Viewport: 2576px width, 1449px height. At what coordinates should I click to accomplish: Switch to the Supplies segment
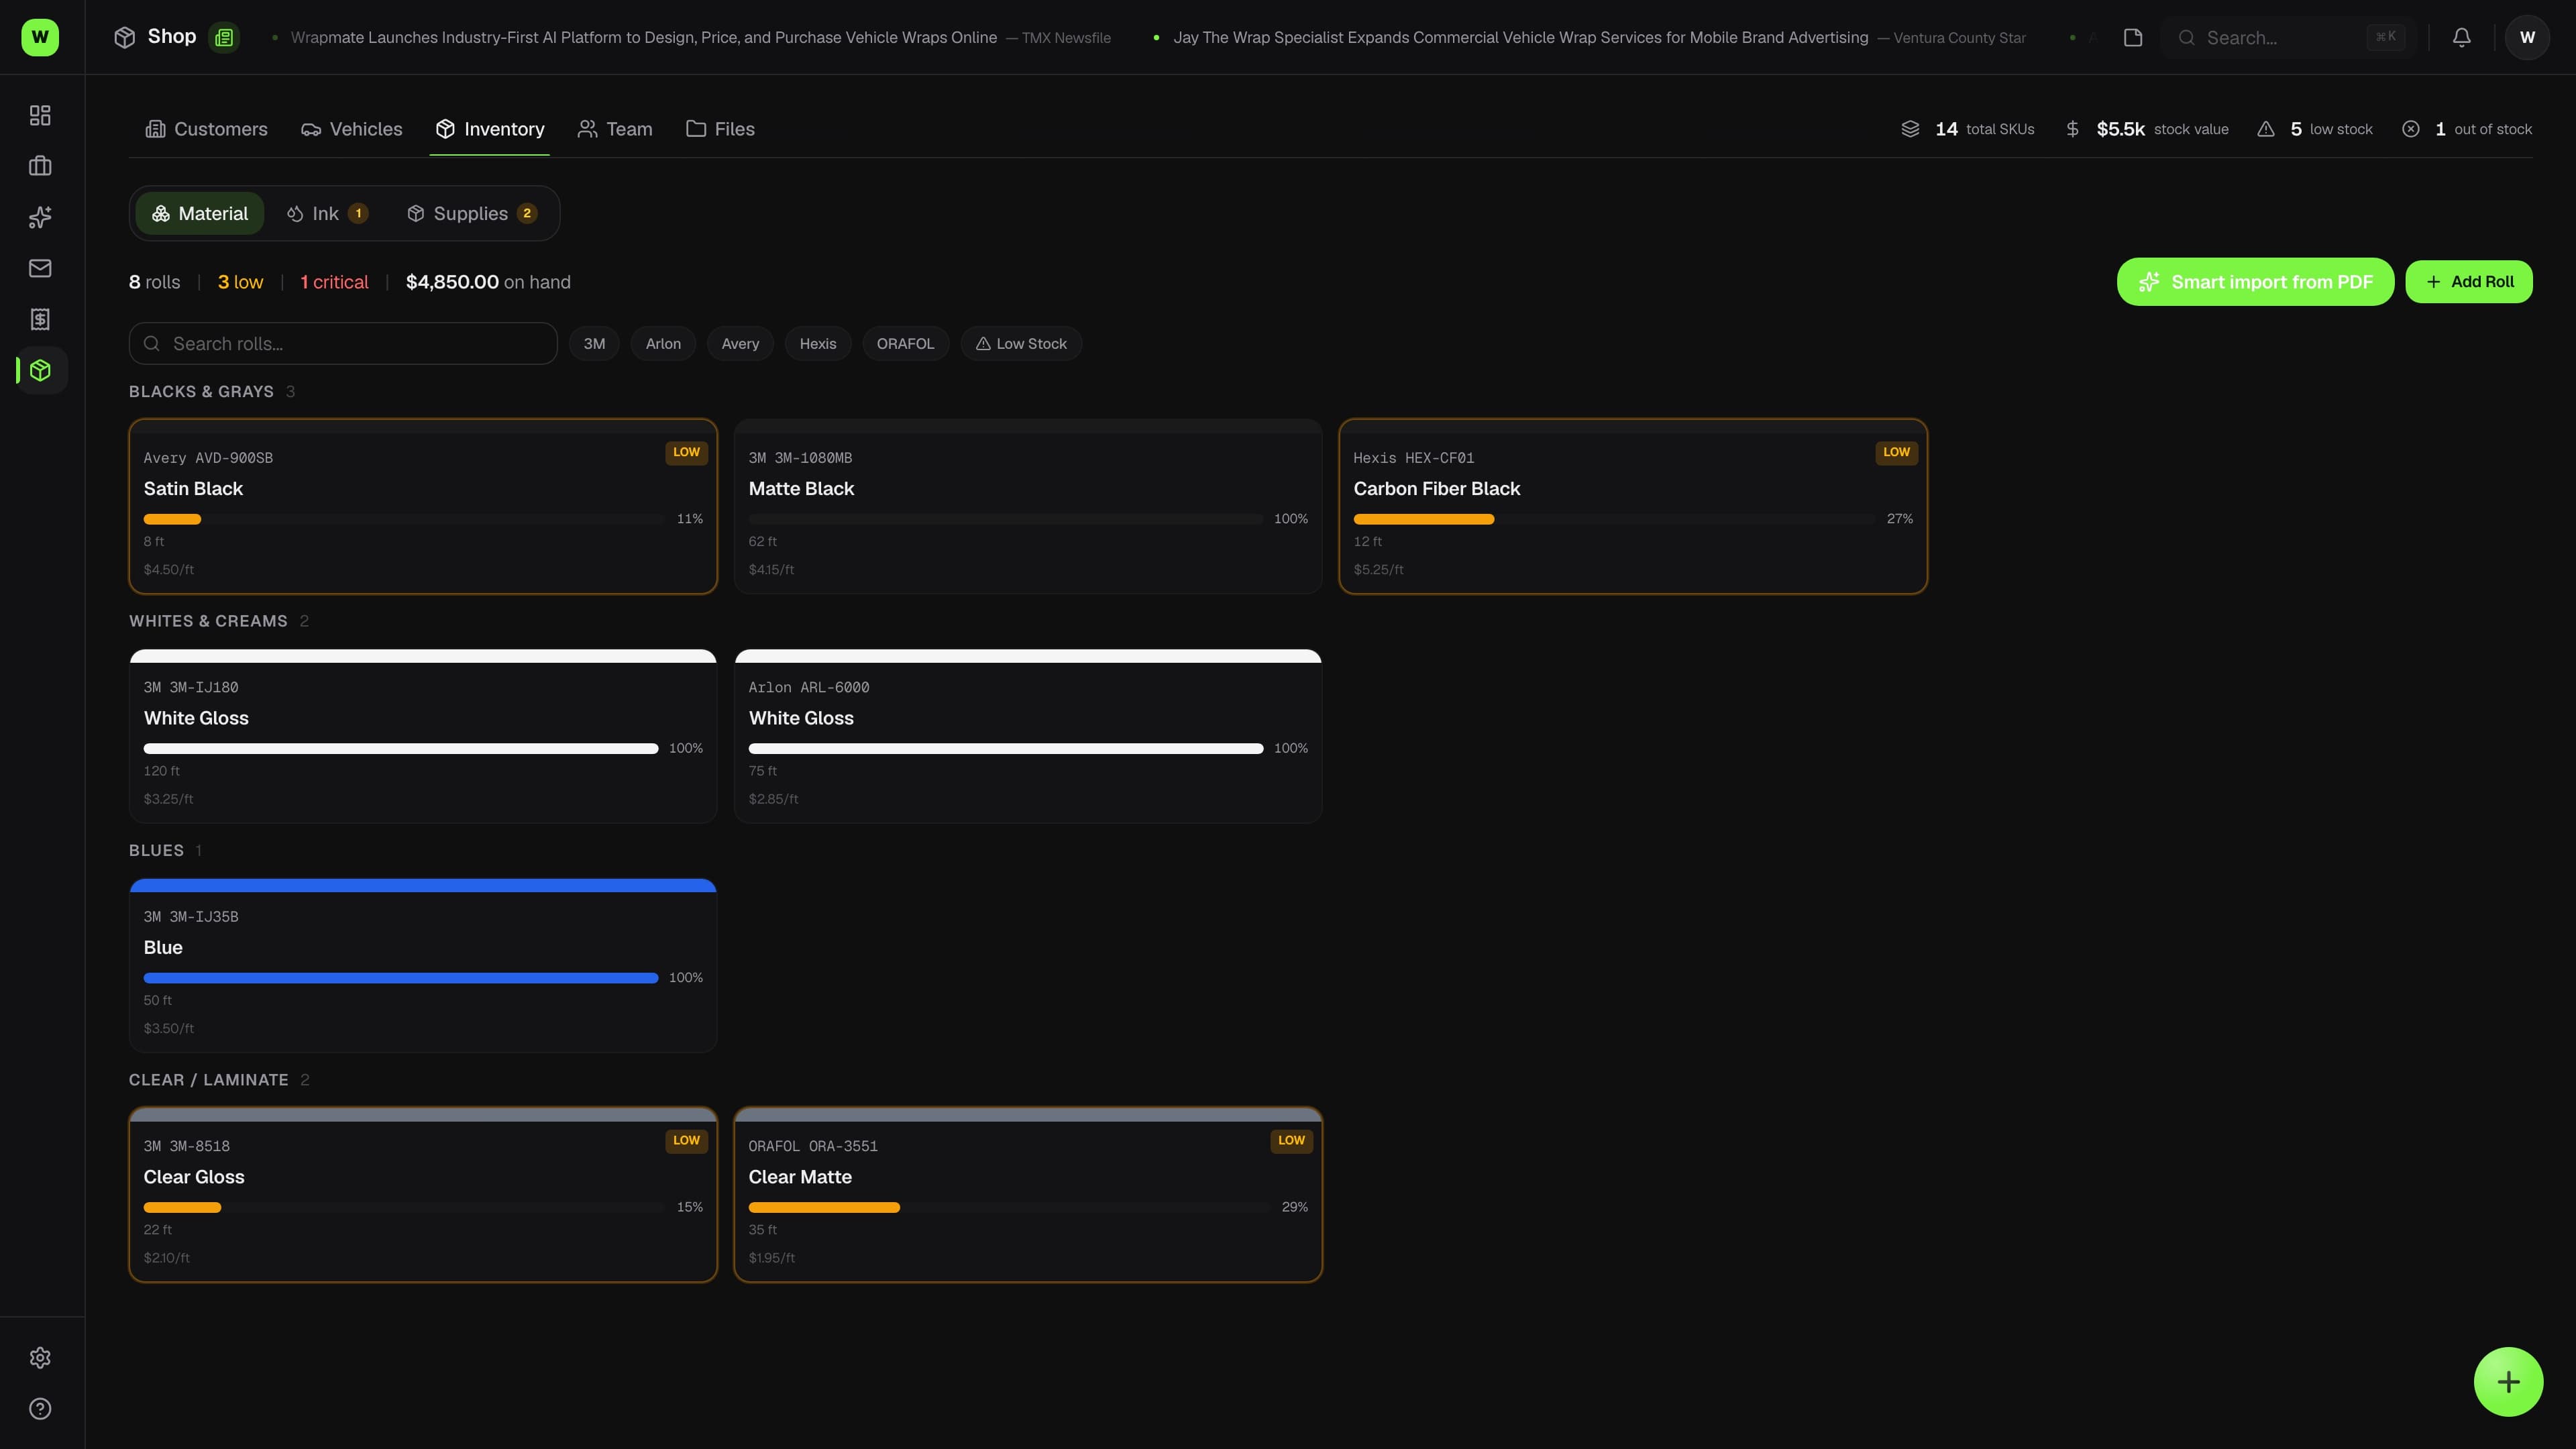coord(472,213)
